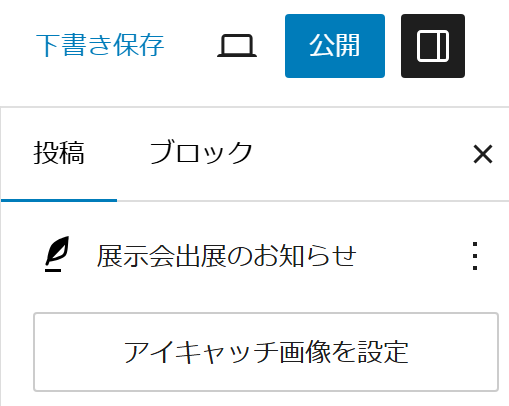Select the block settings tab ブロック
509x406 pixels.
point(201,154)
